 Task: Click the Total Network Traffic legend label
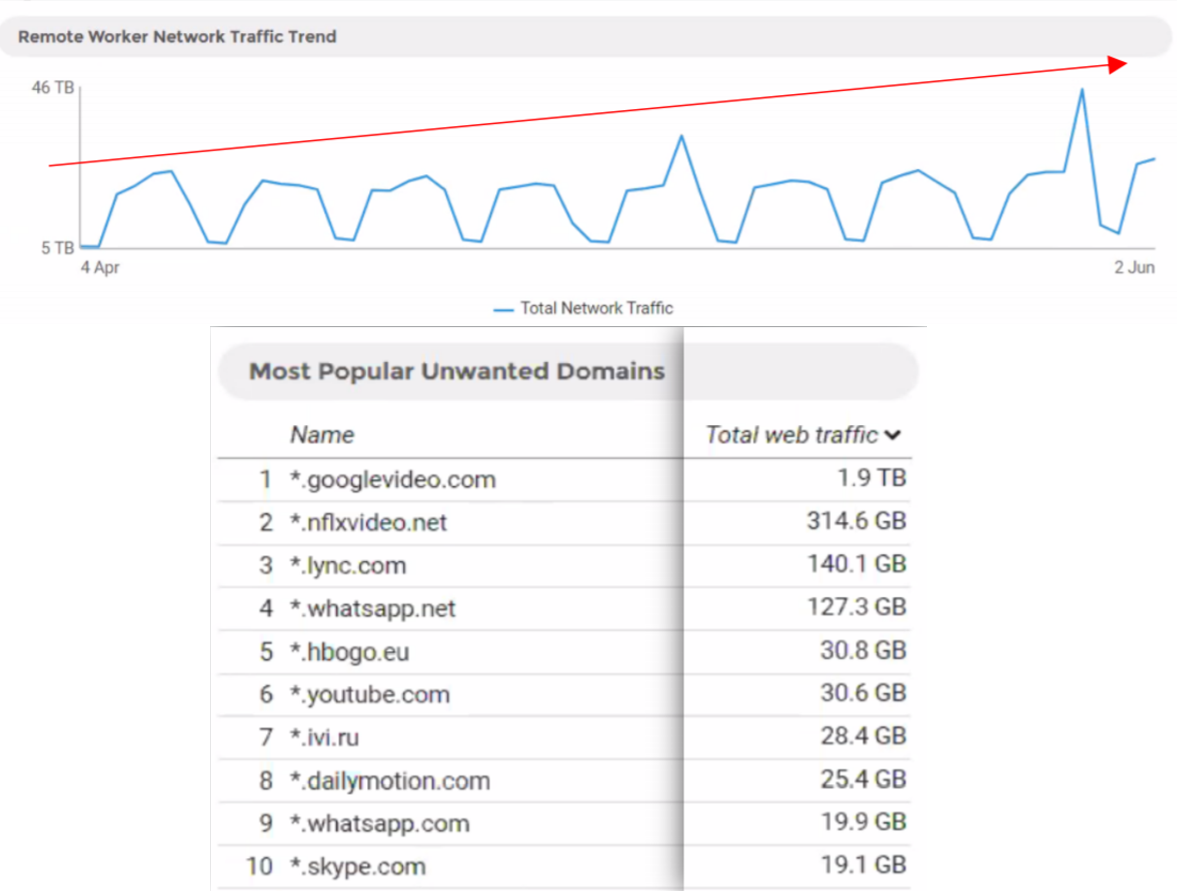coord(596,309)
